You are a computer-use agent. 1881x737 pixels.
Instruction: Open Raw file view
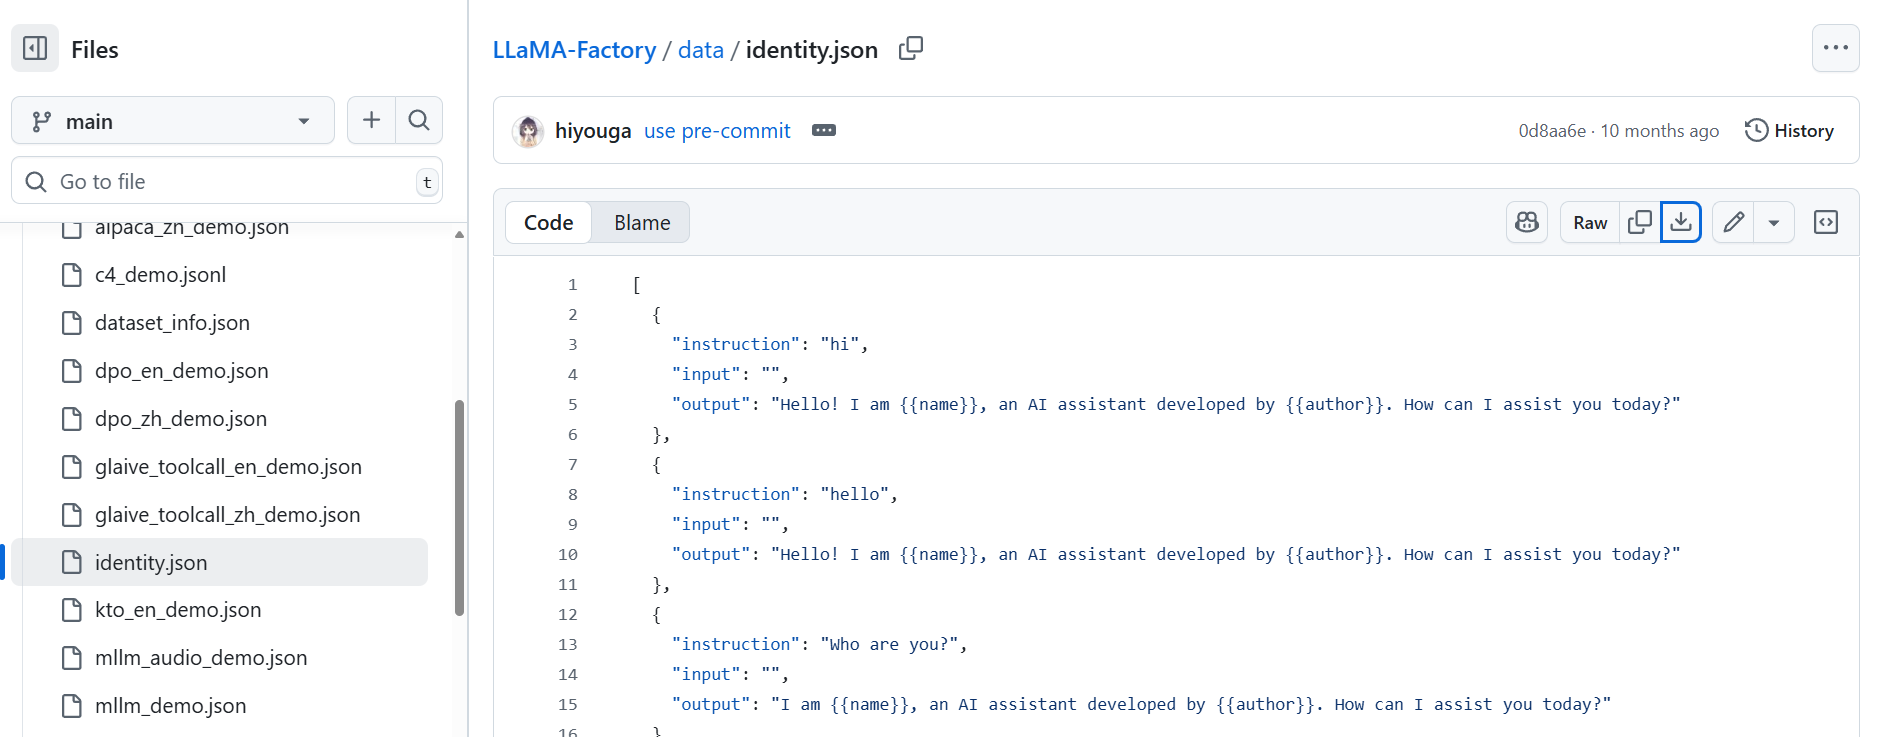tap(1590, 222)
